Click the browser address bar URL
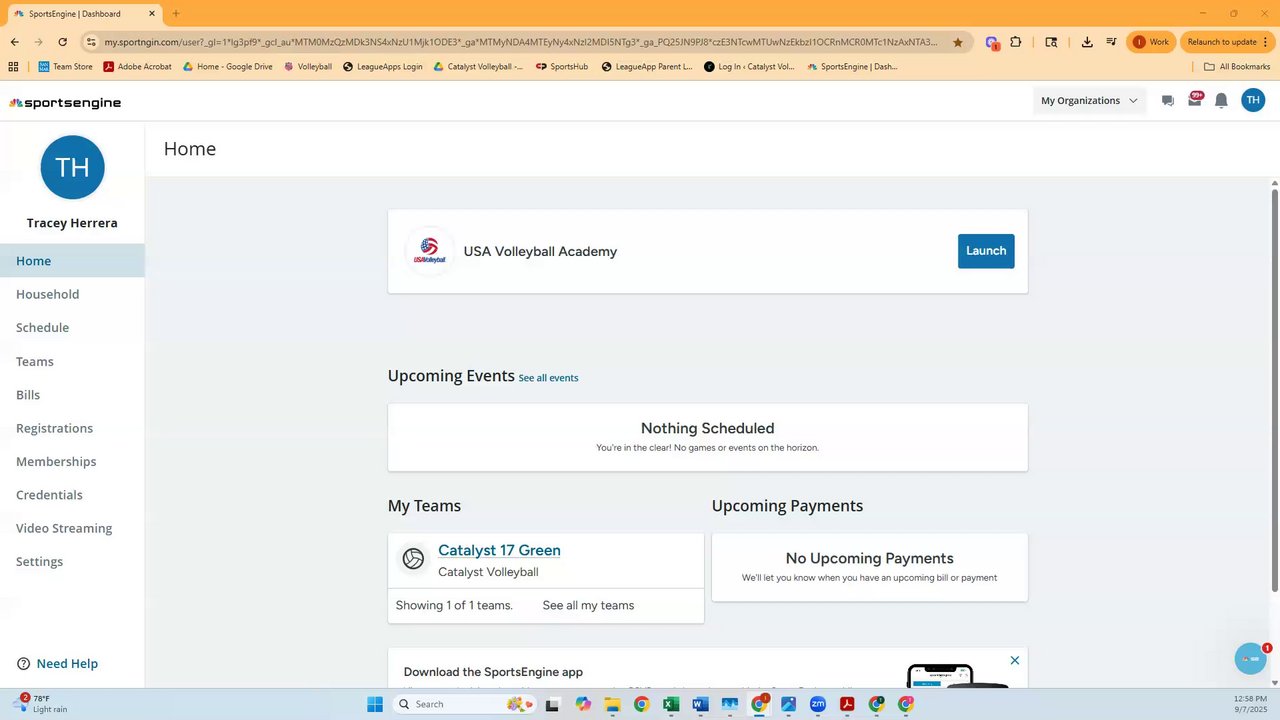This screenshot has width=1280, height=720. pos(521,42)
